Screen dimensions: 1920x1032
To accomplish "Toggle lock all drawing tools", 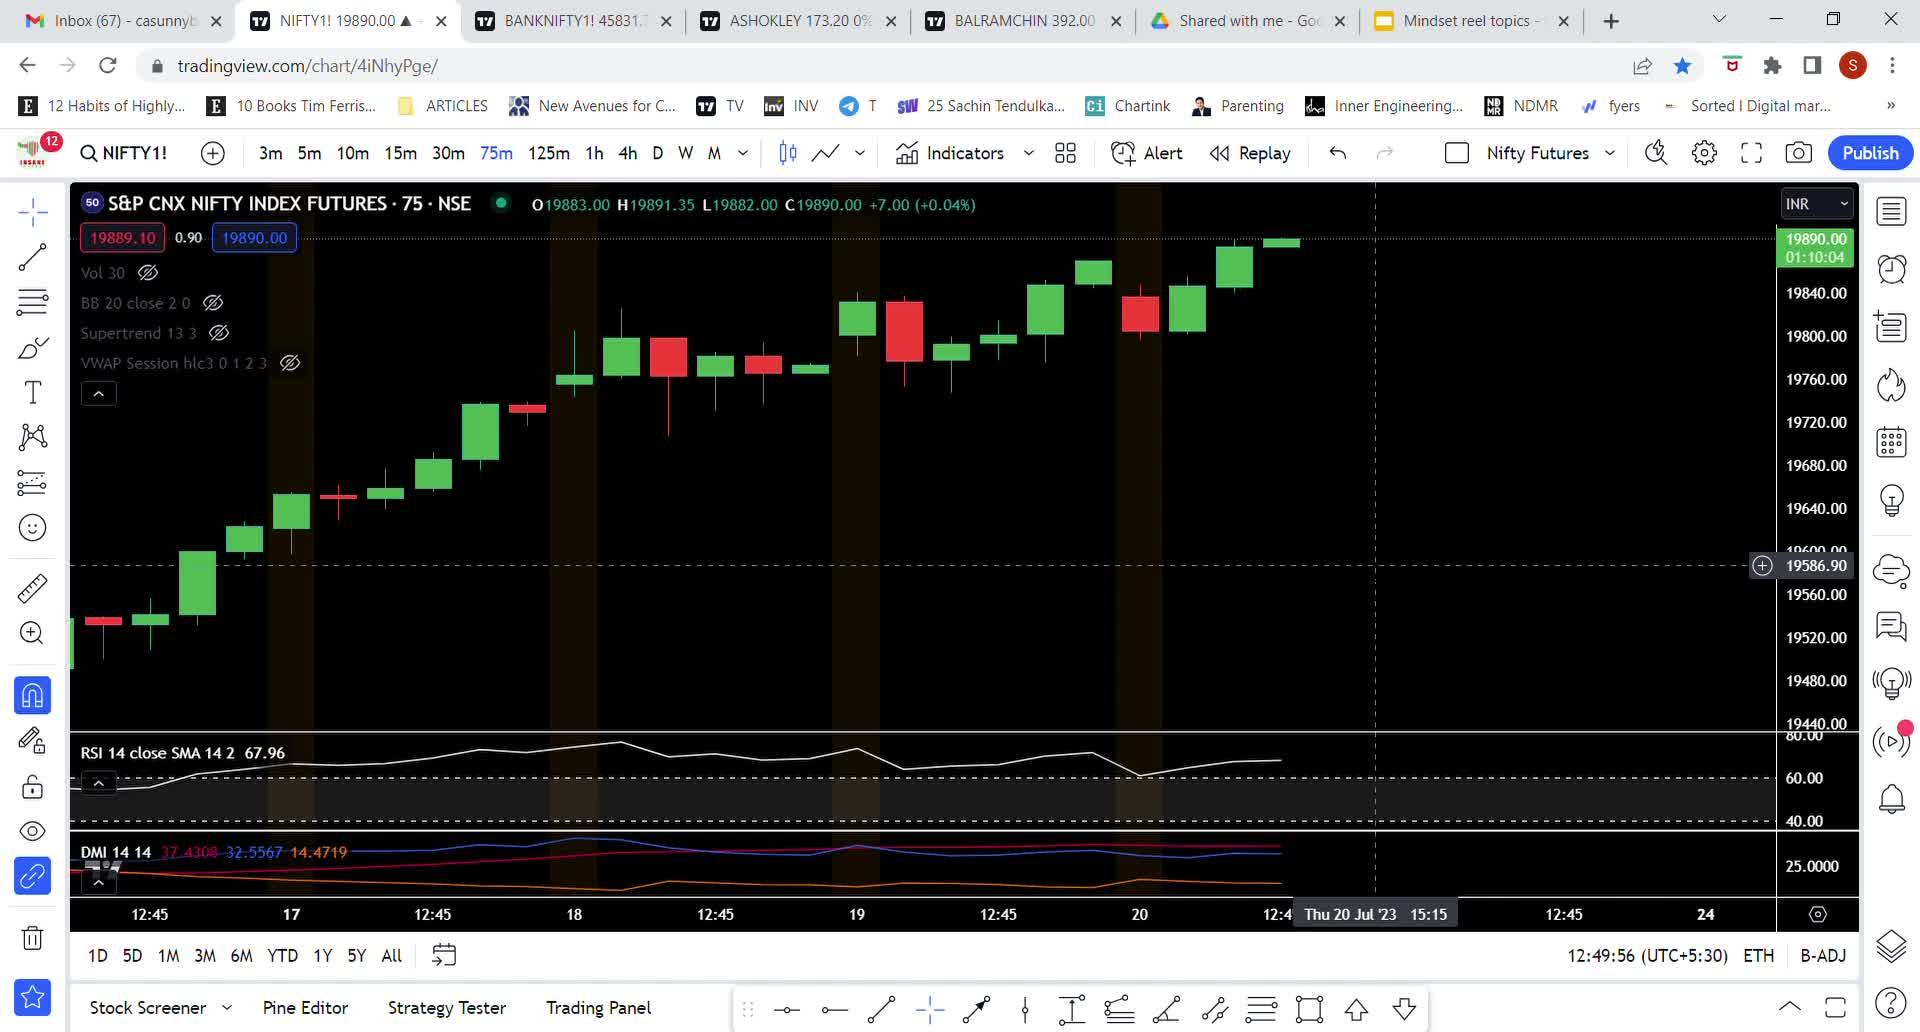I will (x=33, y=787).
